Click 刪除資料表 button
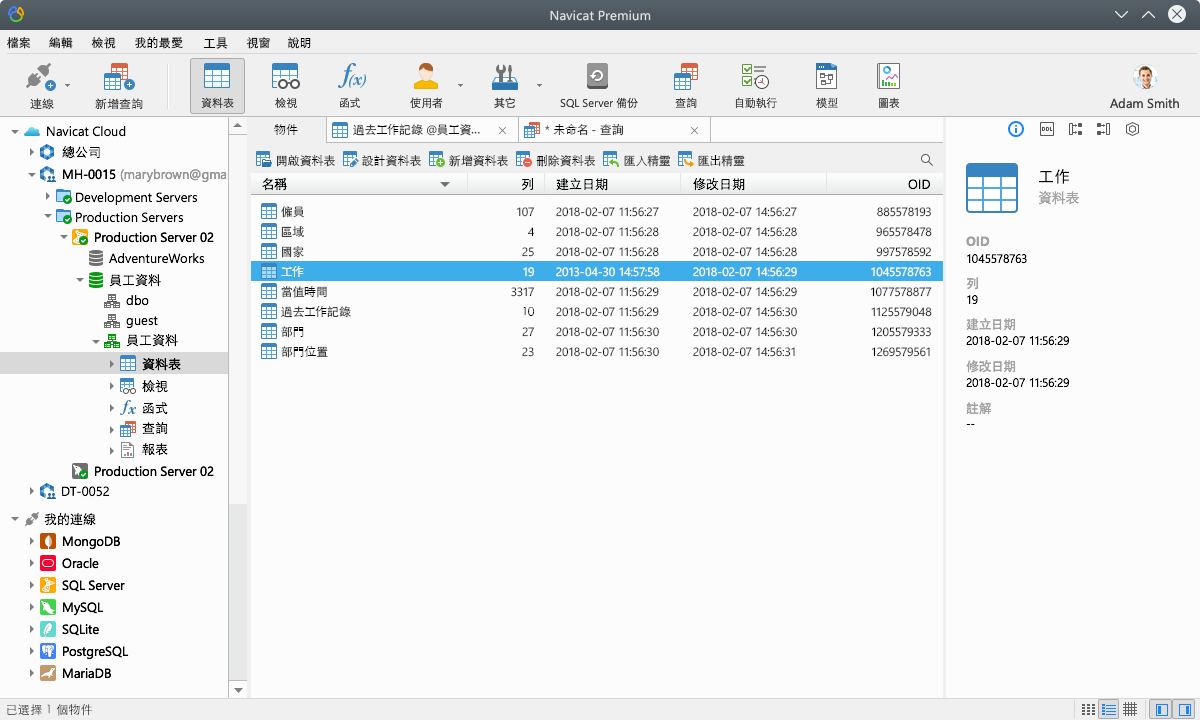The width and height of the screenshot is (1200, 720). coord(555,160)
